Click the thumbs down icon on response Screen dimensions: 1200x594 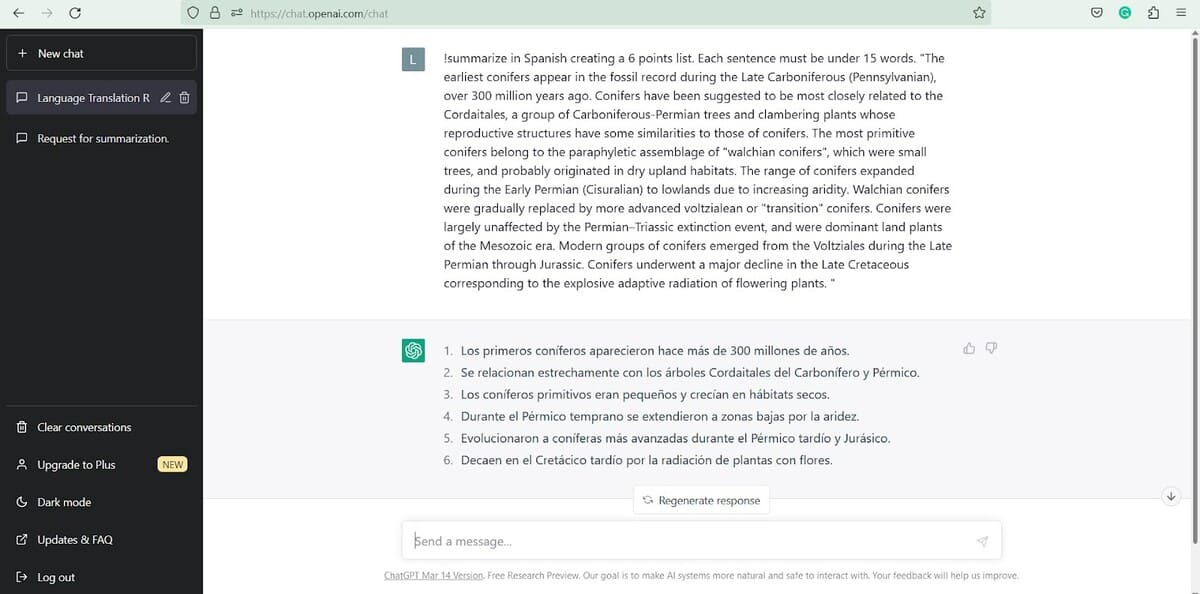991,349
